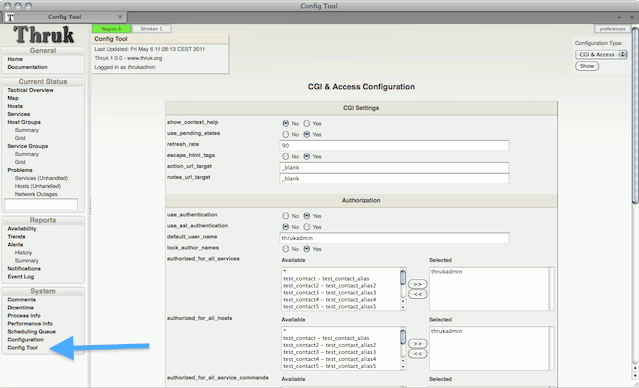Image resolution: width=639 pixels, height=388 pixels.
Task: Select thrukadmin in authorized_for_all_hosts Selected list
Action: [447, 331]
